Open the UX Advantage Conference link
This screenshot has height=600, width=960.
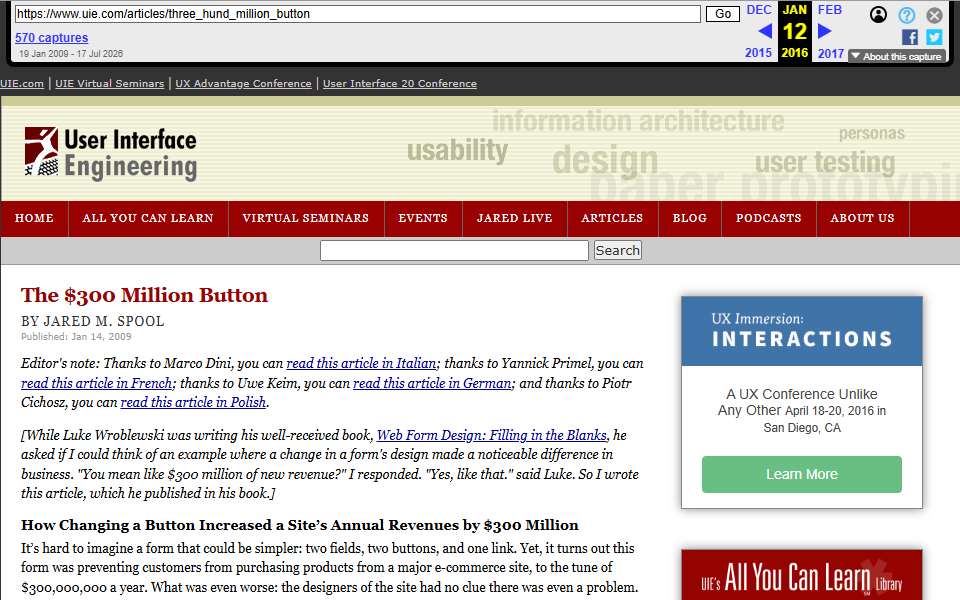[243, 83]
